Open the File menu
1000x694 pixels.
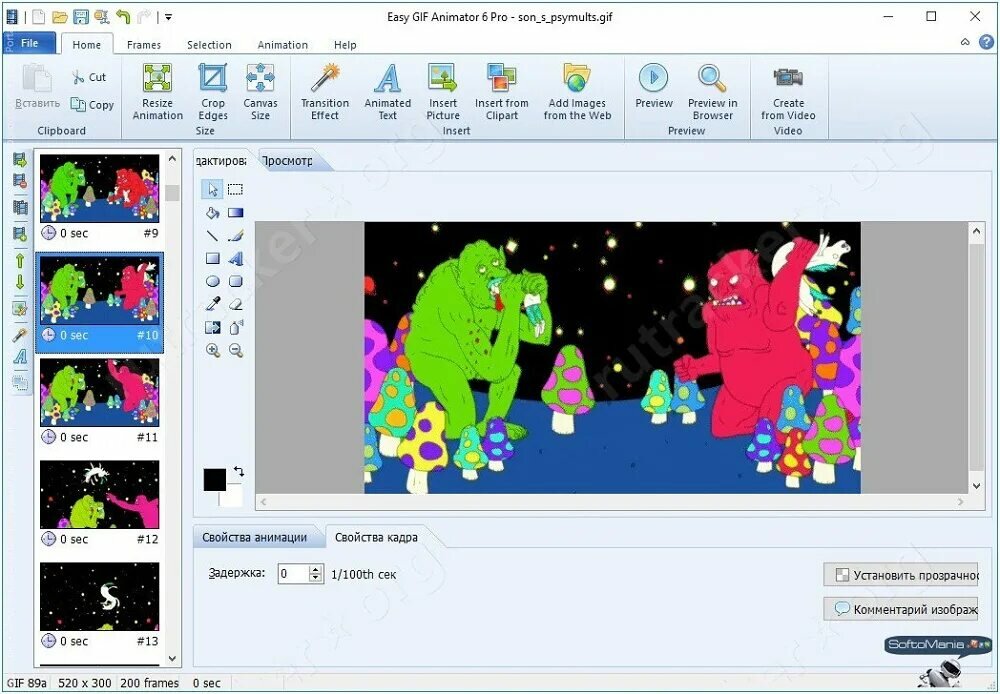(30, 43)
